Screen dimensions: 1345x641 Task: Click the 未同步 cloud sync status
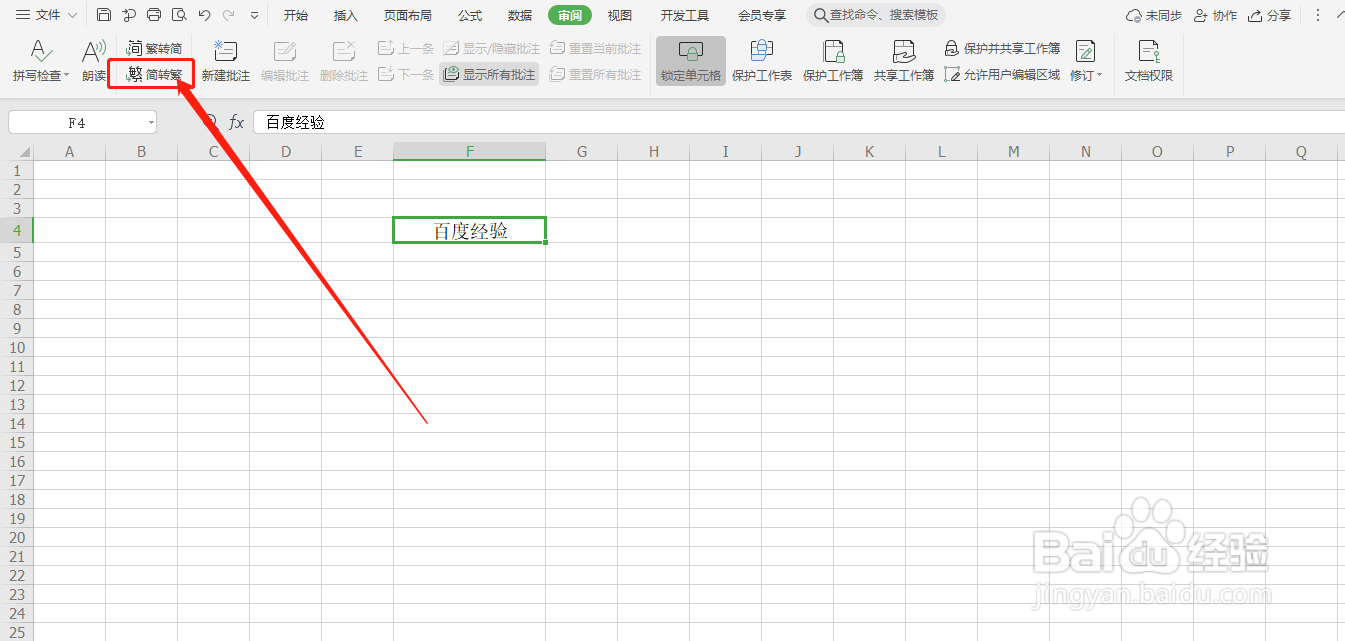1154,15
